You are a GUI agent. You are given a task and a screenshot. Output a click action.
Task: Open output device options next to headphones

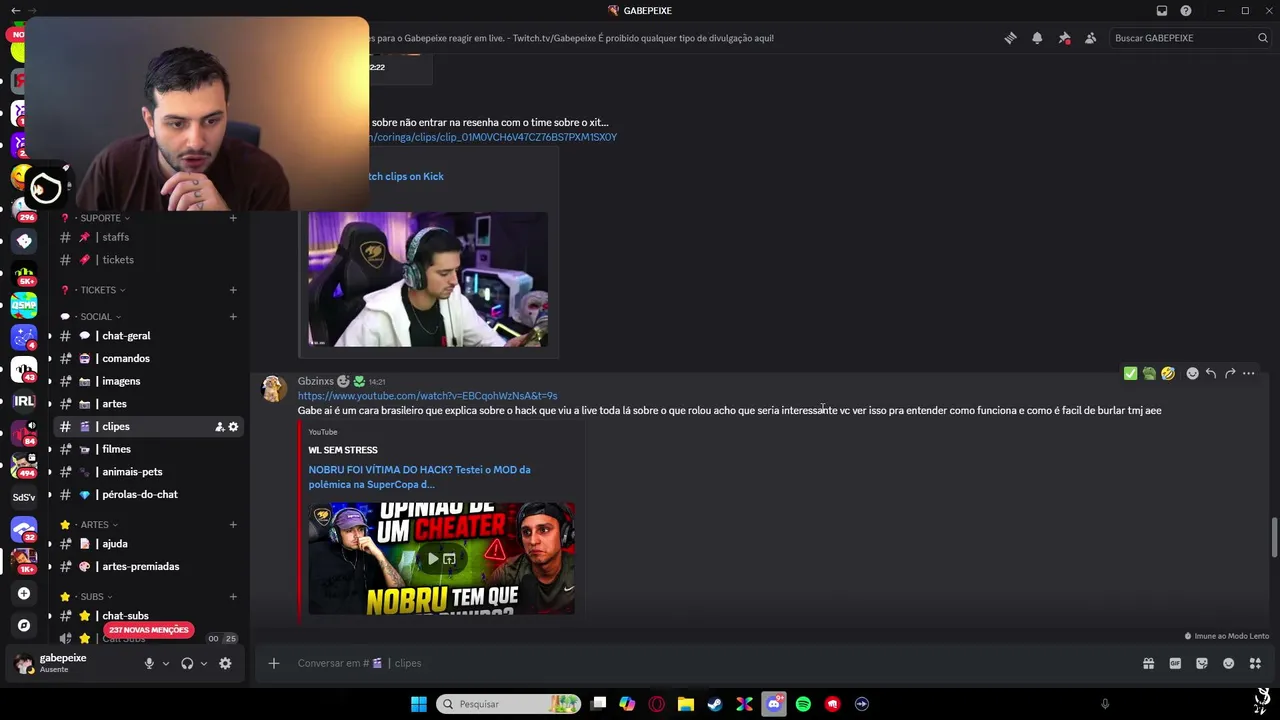(204, 663)
